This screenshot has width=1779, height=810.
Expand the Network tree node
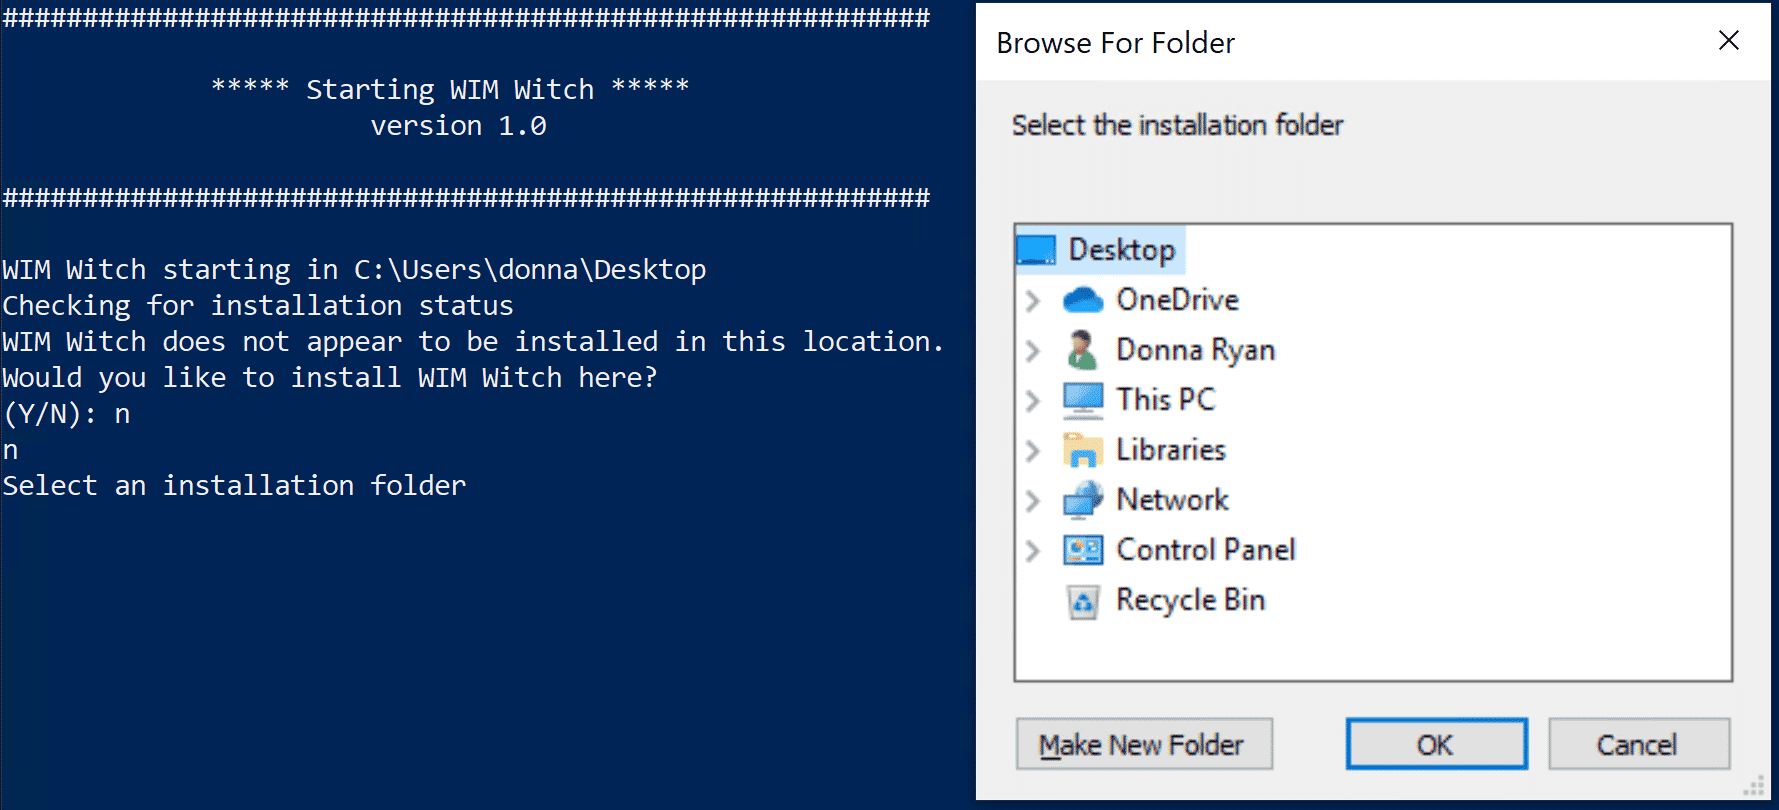click(x=1033, y=500)
